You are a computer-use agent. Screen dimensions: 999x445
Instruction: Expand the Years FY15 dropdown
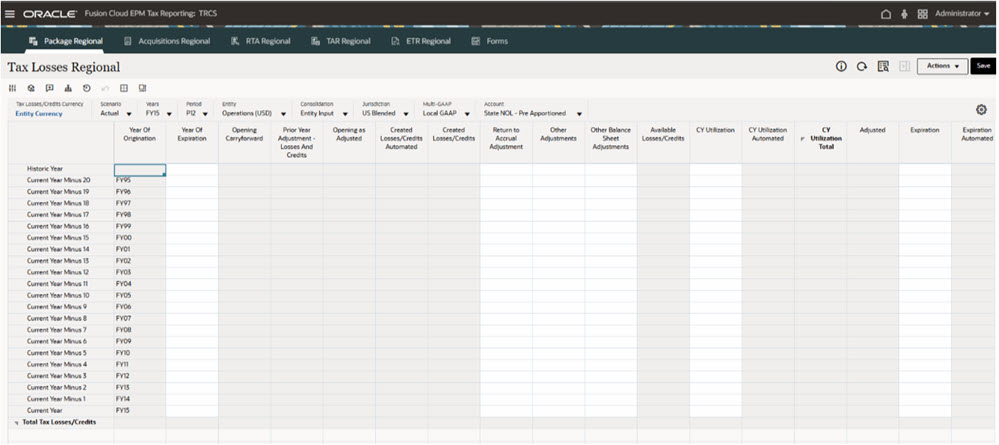(x=159, y=113)
